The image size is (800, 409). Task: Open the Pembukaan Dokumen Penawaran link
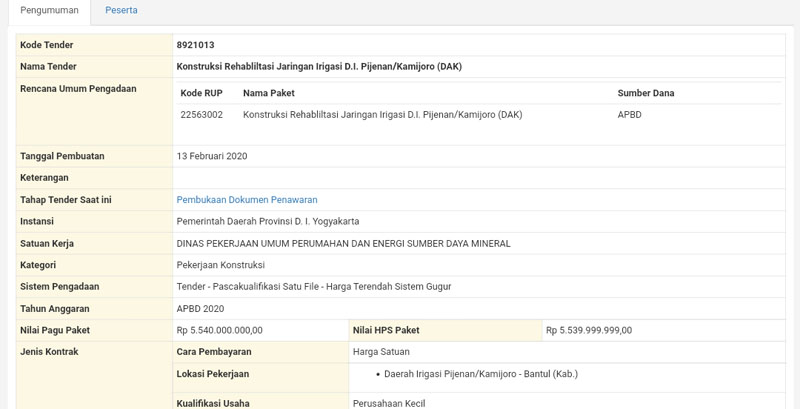[x=247, y=199]
